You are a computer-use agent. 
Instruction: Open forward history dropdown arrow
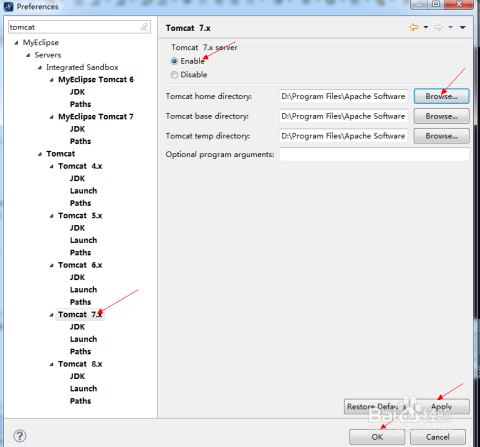(450, 27)
